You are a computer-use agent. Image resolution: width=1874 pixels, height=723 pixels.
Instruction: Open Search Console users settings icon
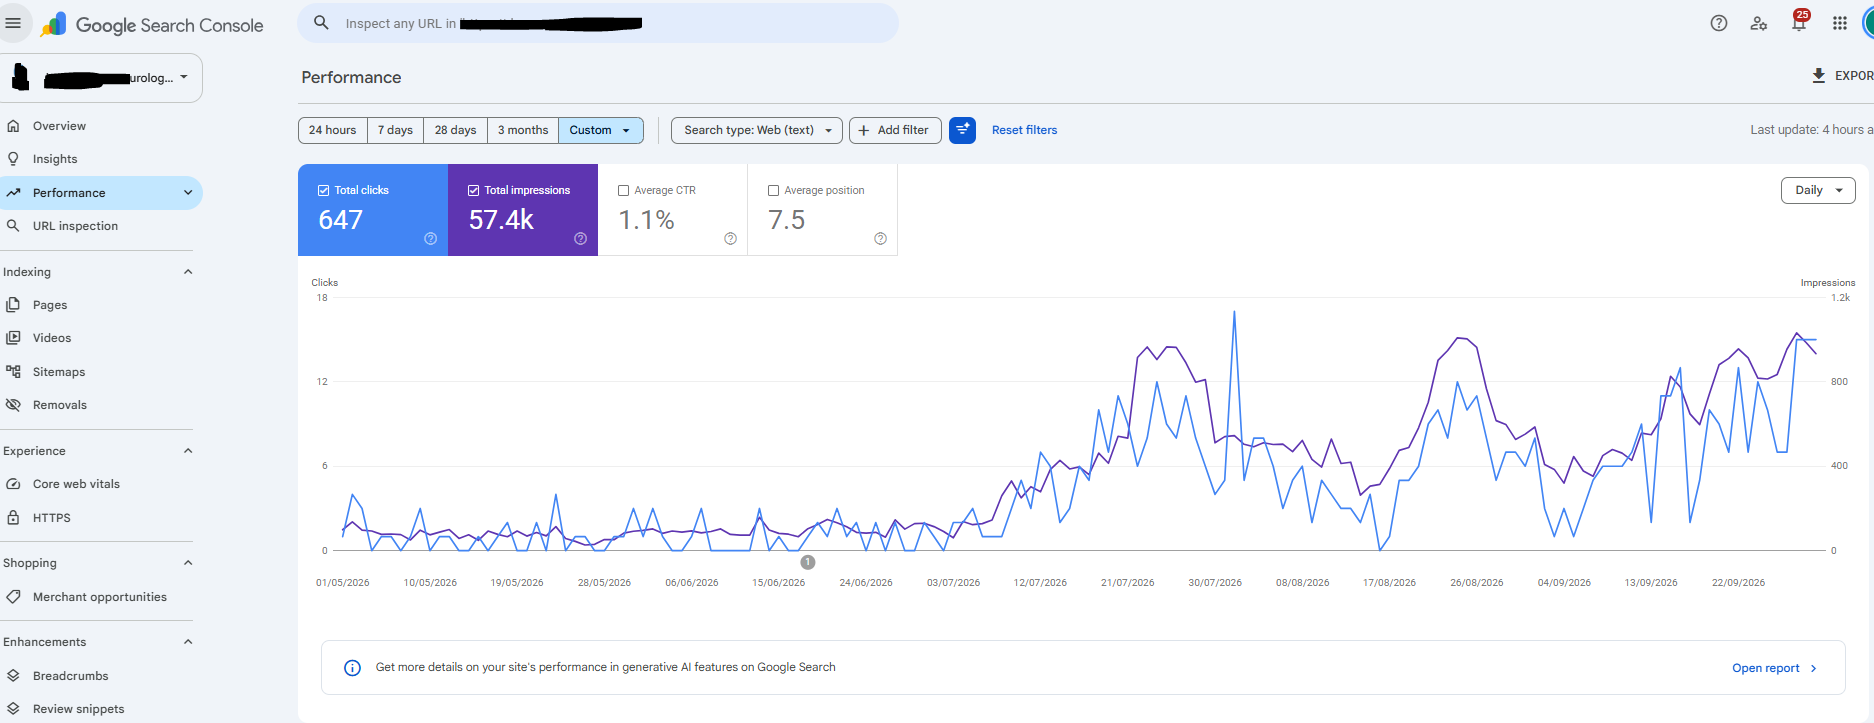pyautogui.click(x=1759, y=23)
